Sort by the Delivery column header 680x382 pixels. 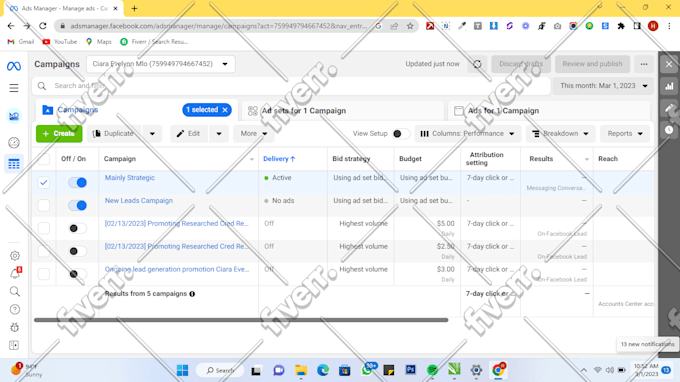coord(279,159)
